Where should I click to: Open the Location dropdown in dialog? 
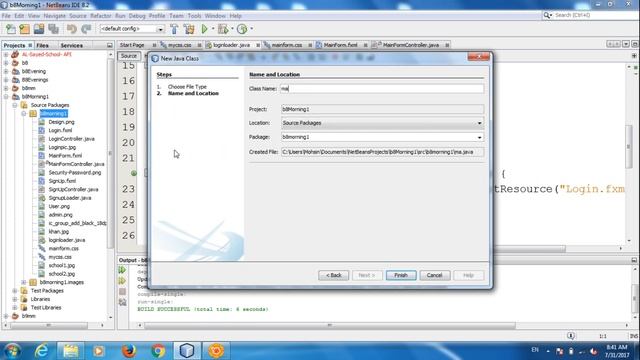coord(480,123)
